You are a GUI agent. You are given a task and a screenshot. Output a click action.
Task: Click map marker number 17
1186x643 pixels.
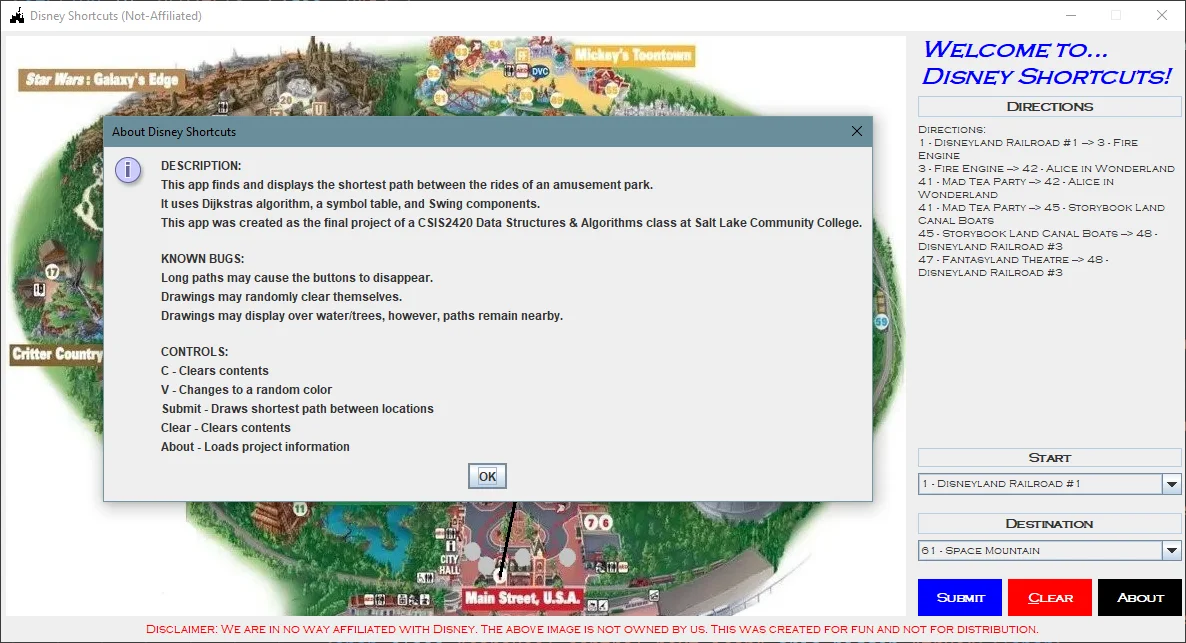(52, 272)
